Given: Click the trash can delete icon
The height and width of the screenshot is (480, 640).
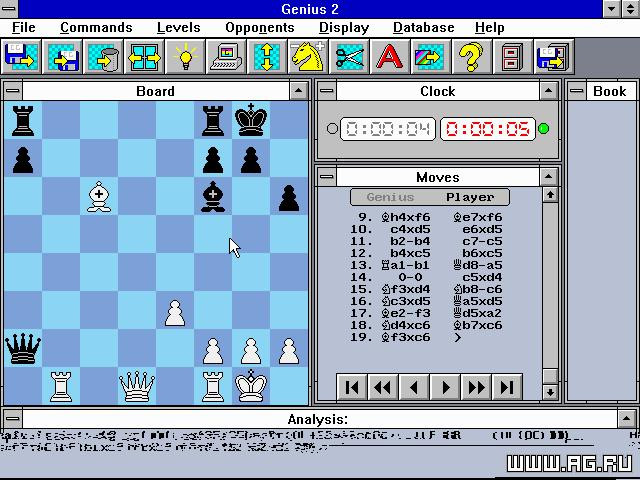Looking at the screenshot, I should pos(103,57).
